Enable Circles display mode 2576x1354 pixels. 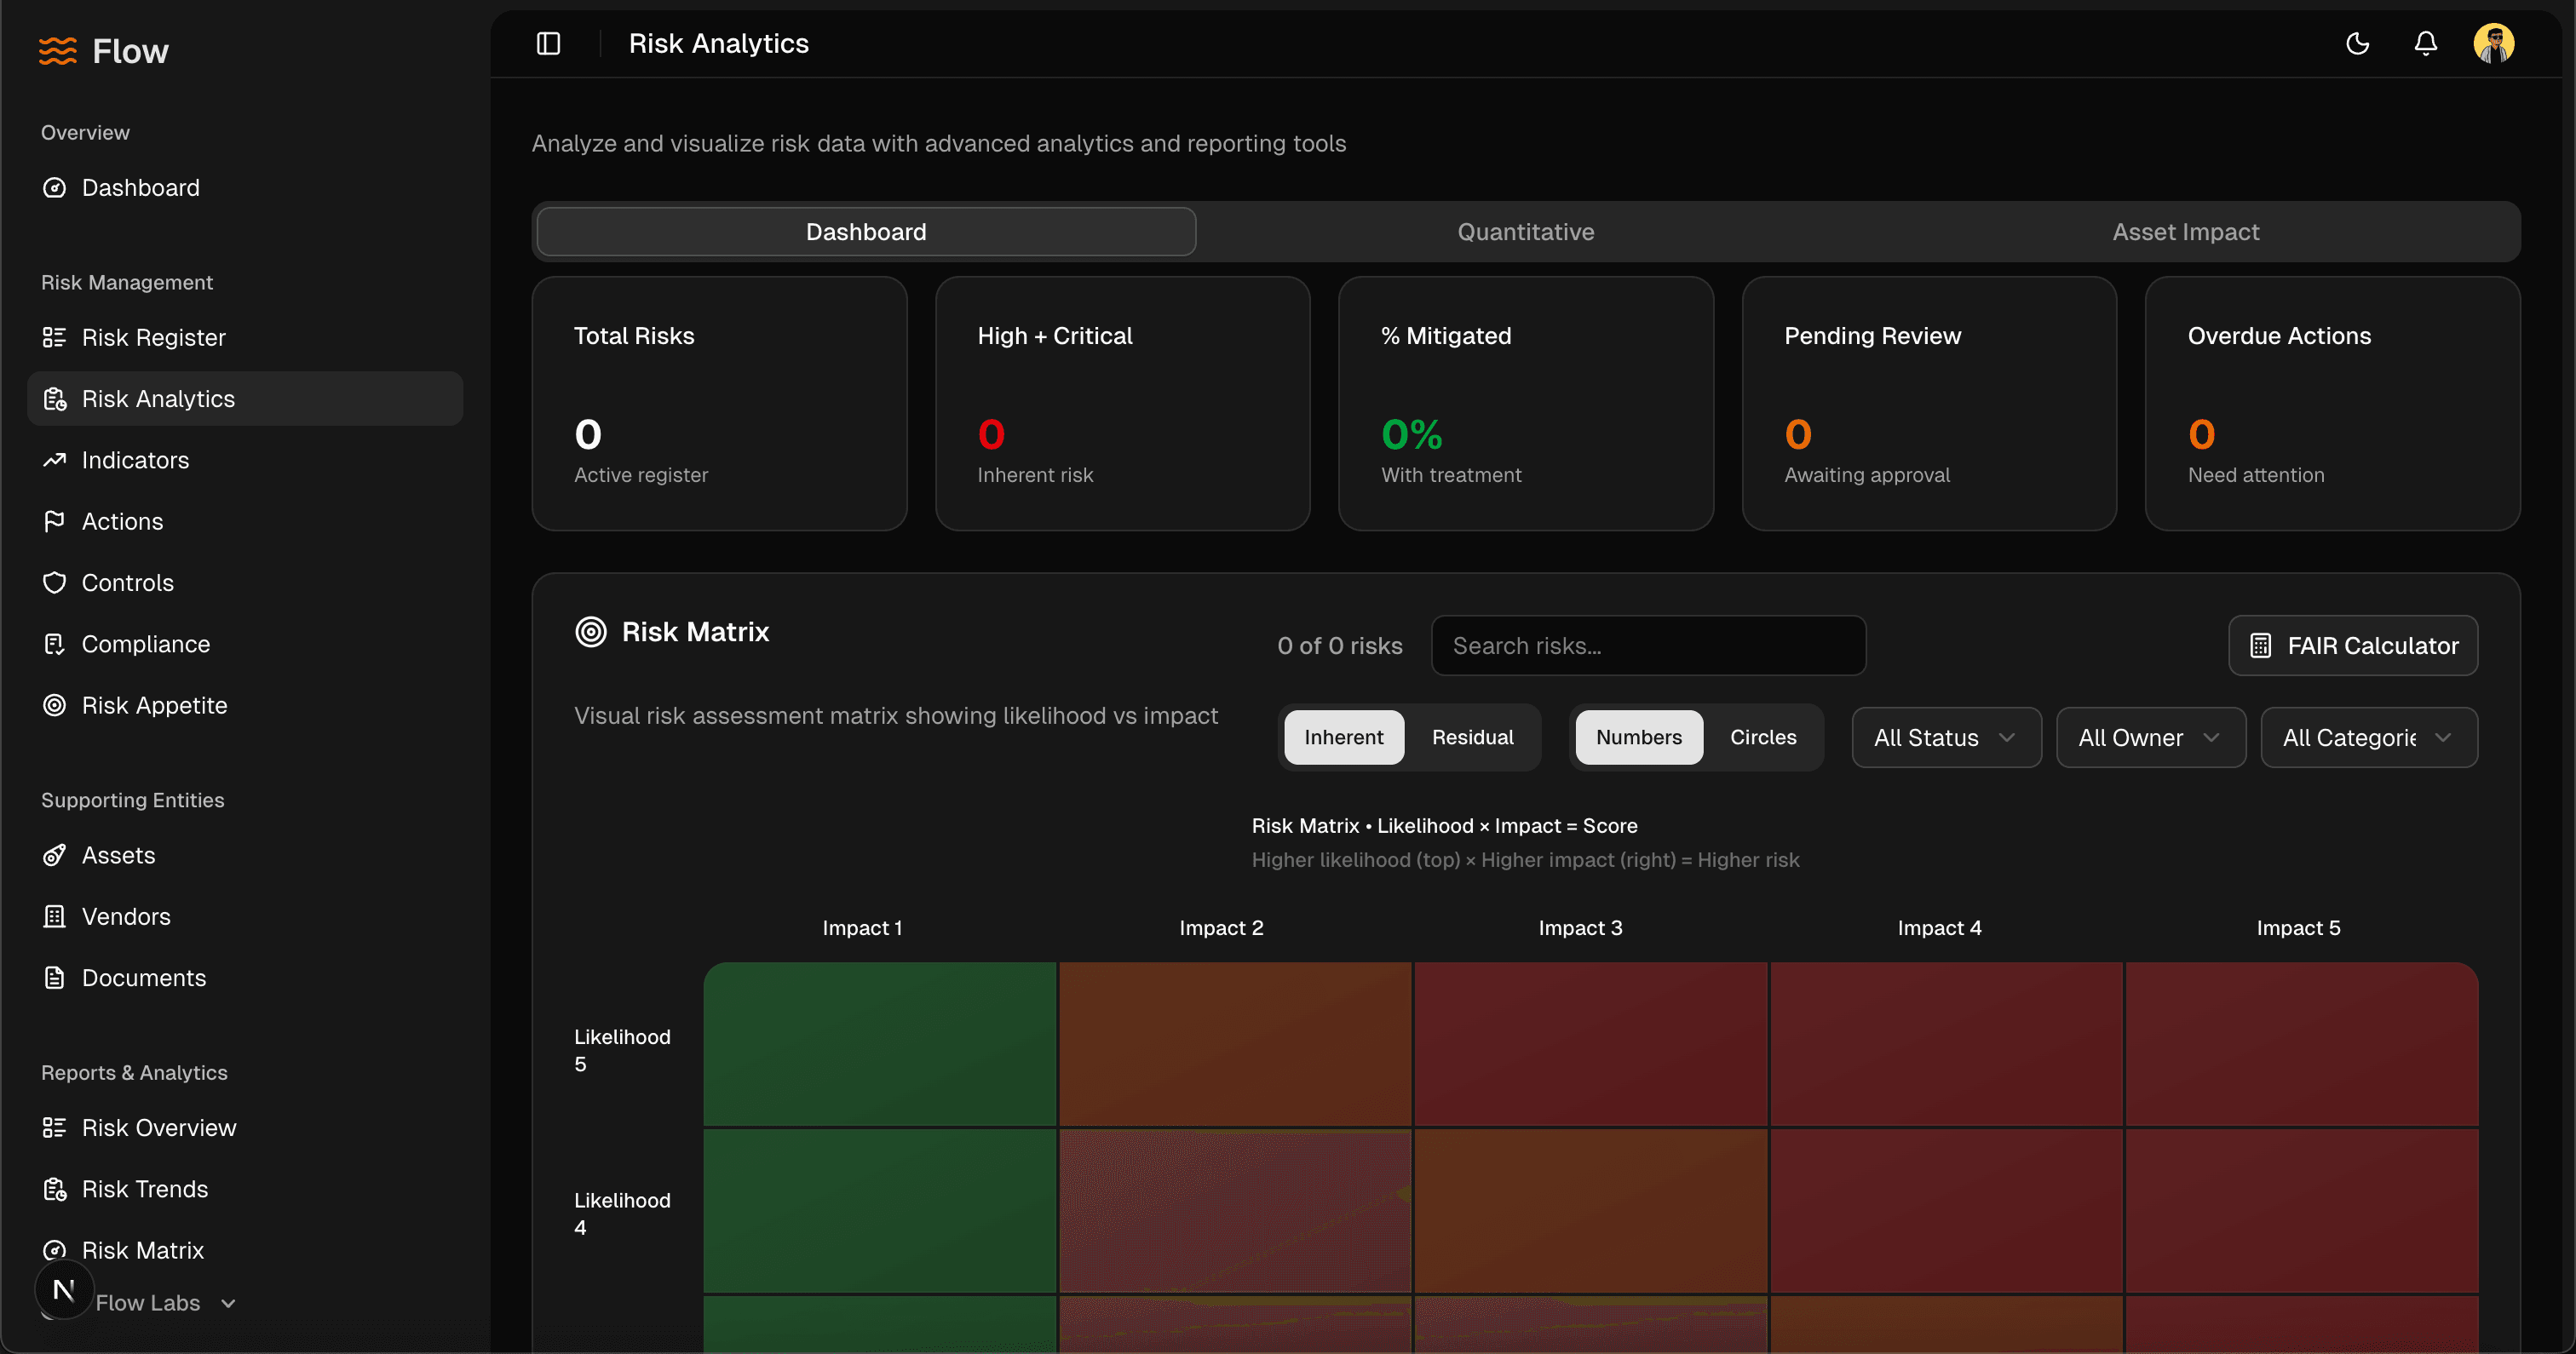click(x=1763, y=737)
